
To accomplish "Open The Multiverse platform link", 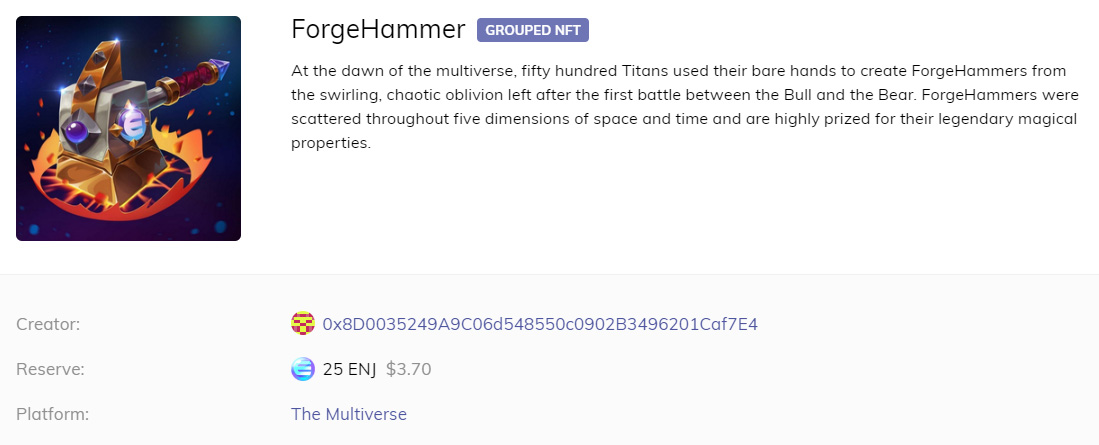I will 349,414.
